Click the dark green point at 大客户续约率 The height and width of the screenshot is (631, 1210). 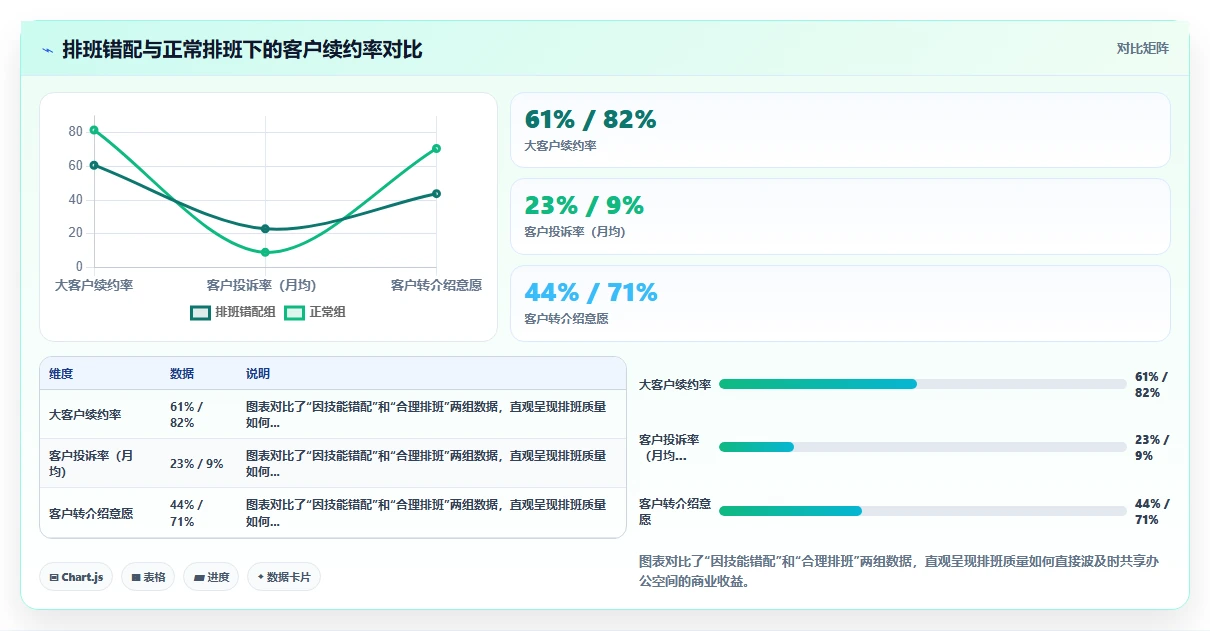94,165
